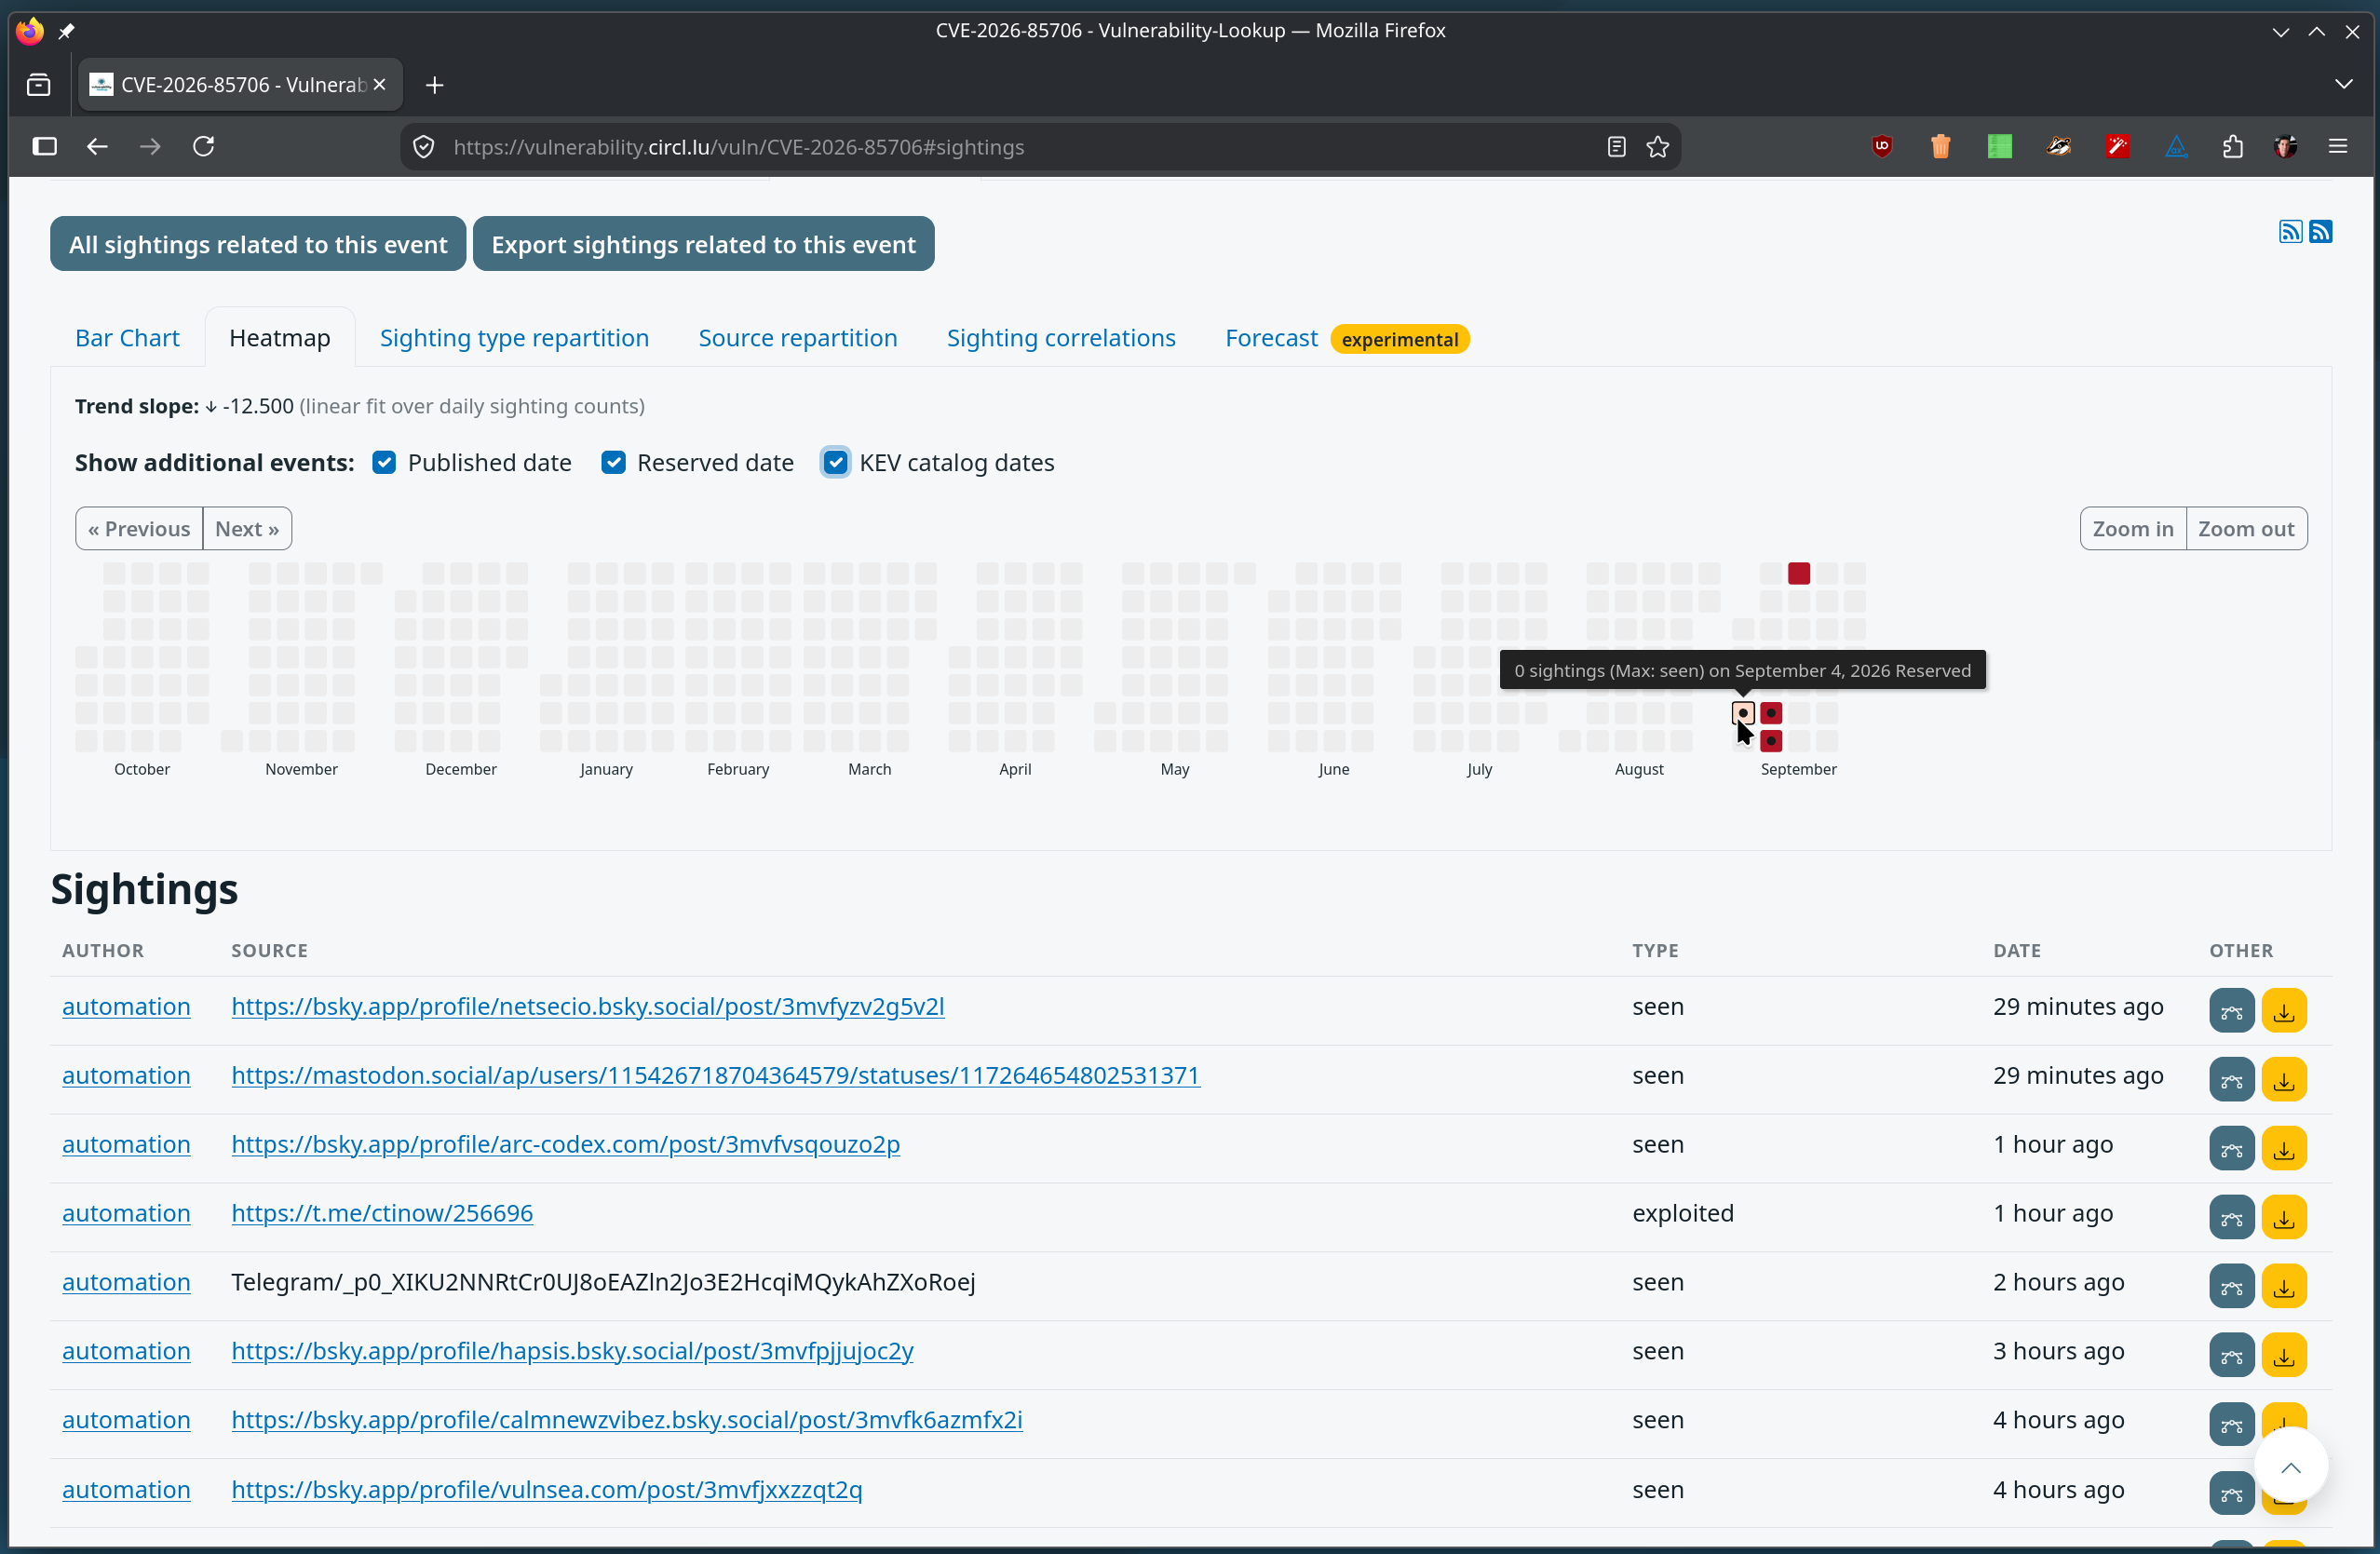This screenshot has height=1554, width=2380.
Task: Open a new tab with the plus icon
Action: [434, 85]
